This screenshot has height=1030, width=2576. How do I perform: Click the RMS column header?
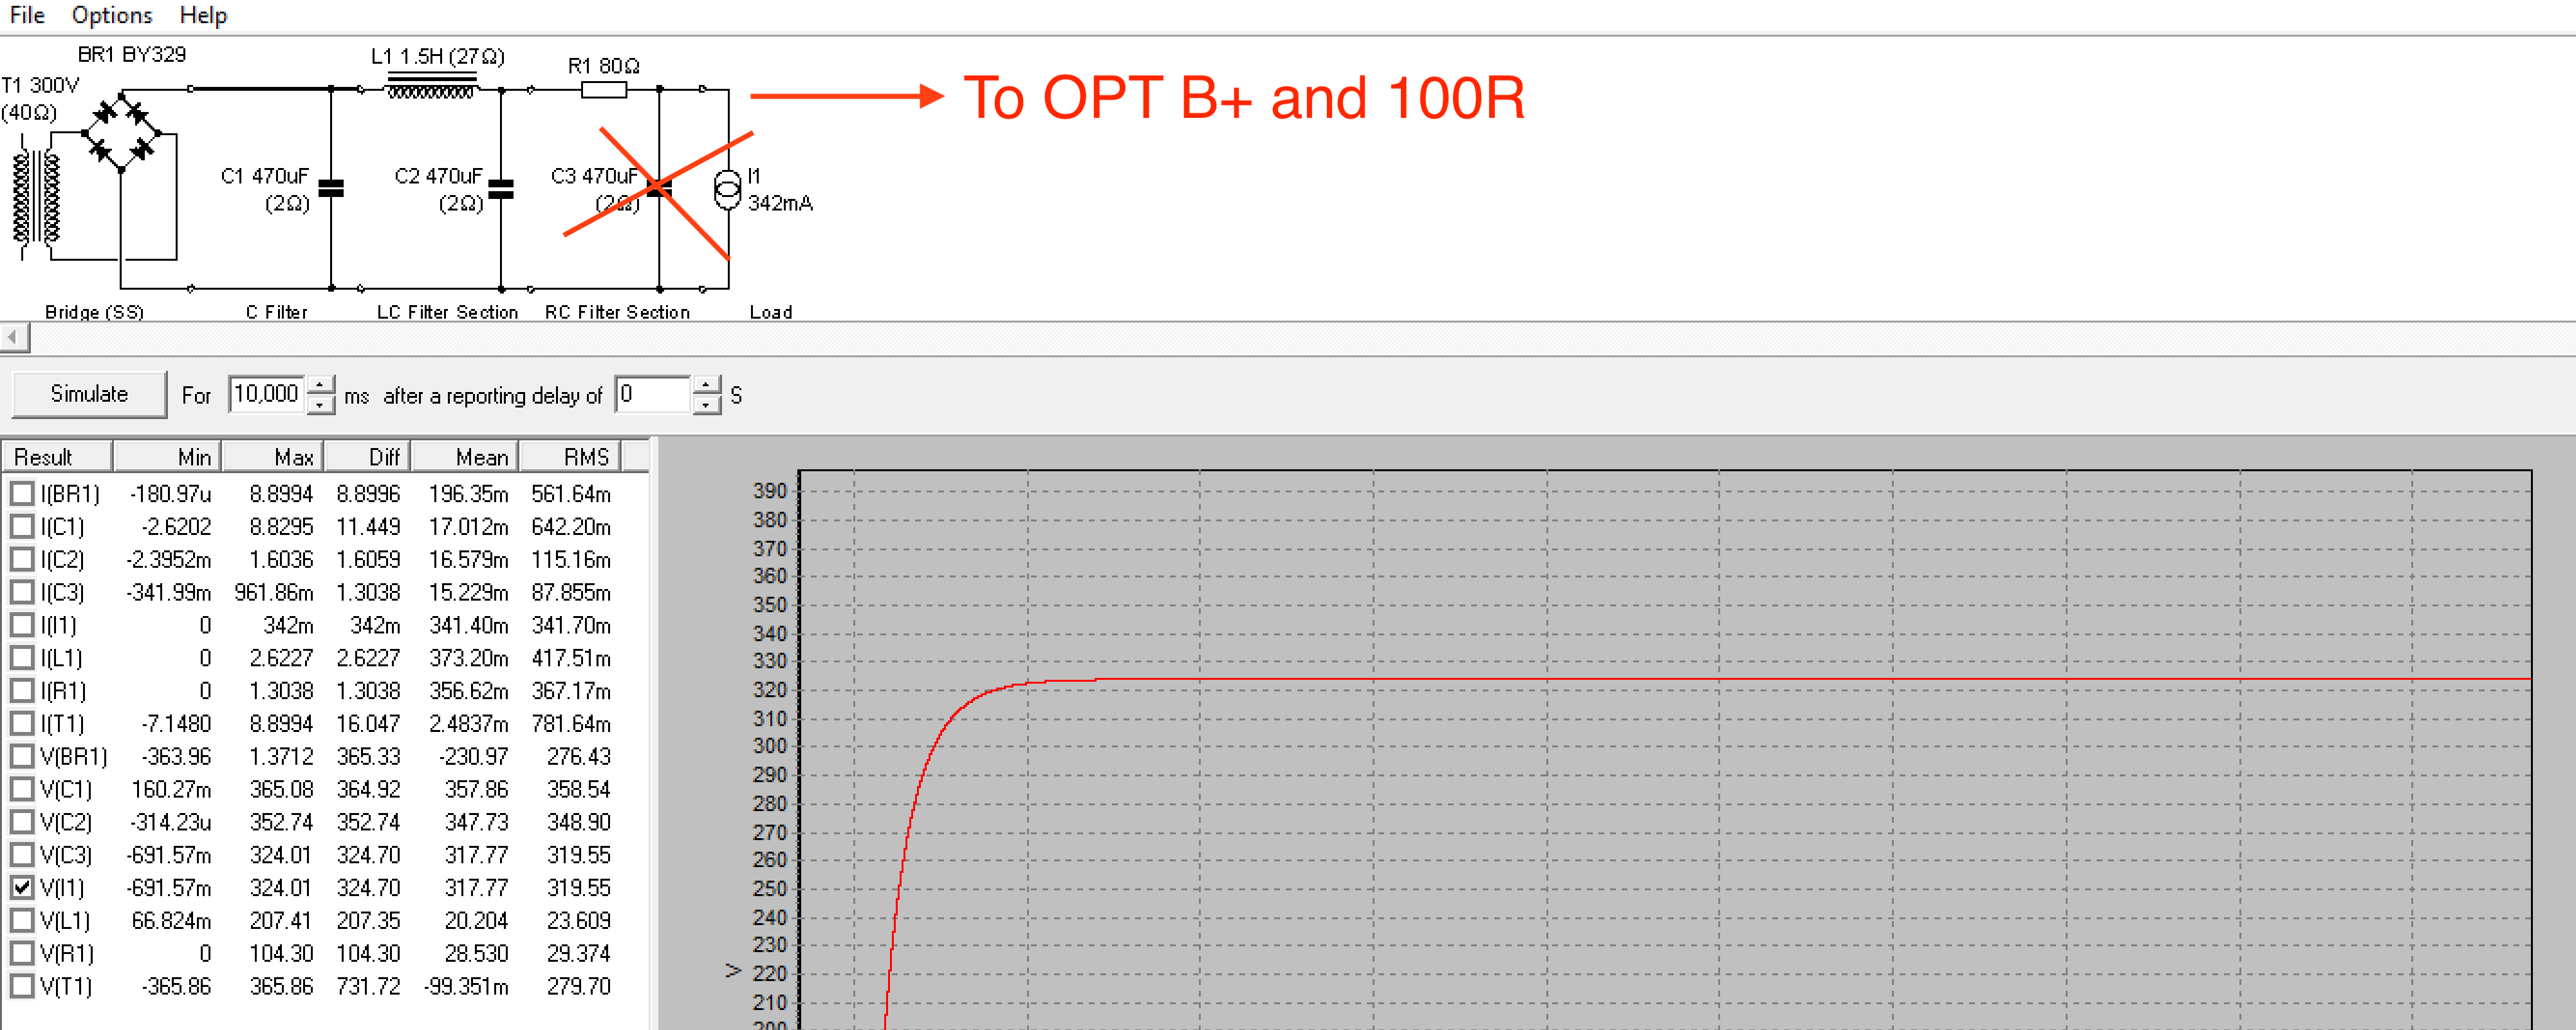[x=570, y=457]
